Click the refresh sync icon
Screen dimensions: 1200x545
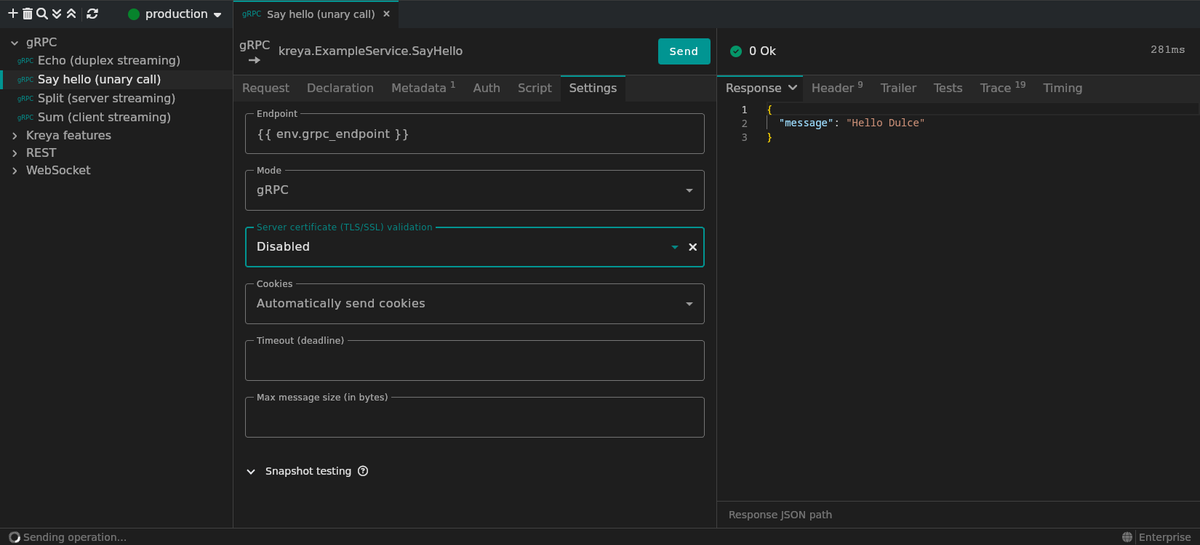click(93, 14)
